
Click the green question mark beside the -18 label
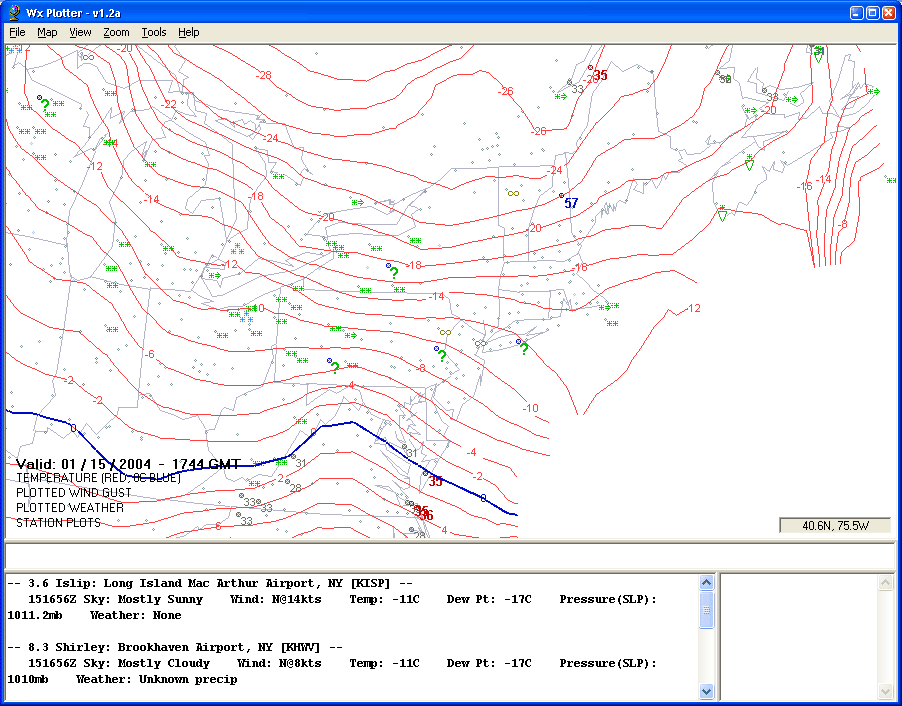tap(394, 273)
